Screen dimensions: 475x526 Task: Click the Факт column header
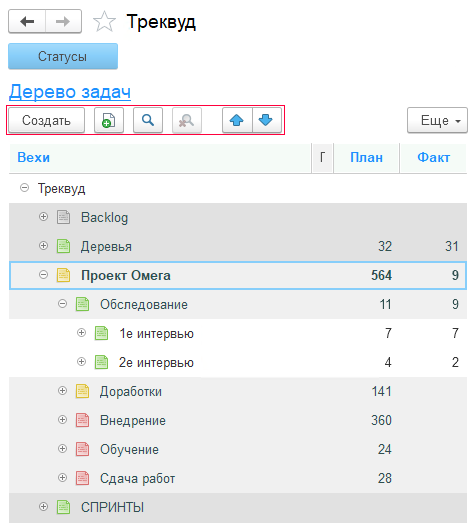click(x=433, y=157)
